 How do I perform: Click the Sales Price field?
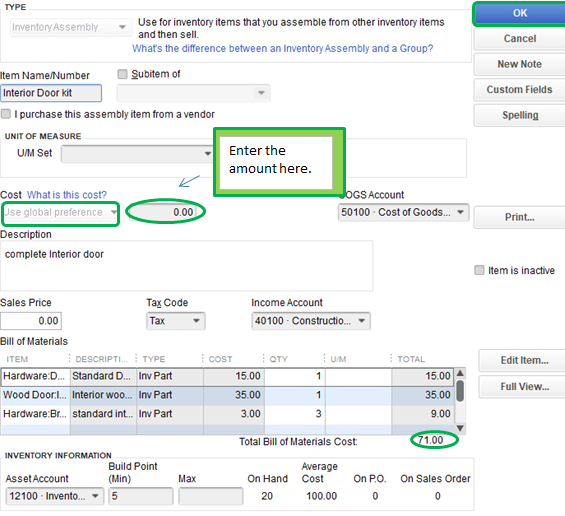[x=31, y=321]
